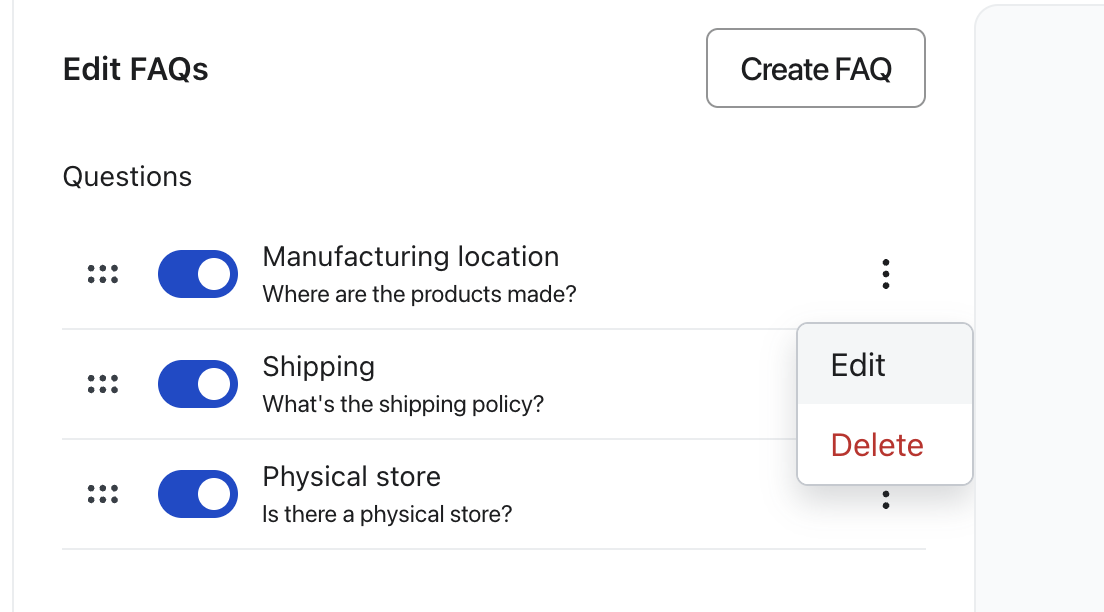
Task: Click the Physical store title
Action: click(351, 477)
